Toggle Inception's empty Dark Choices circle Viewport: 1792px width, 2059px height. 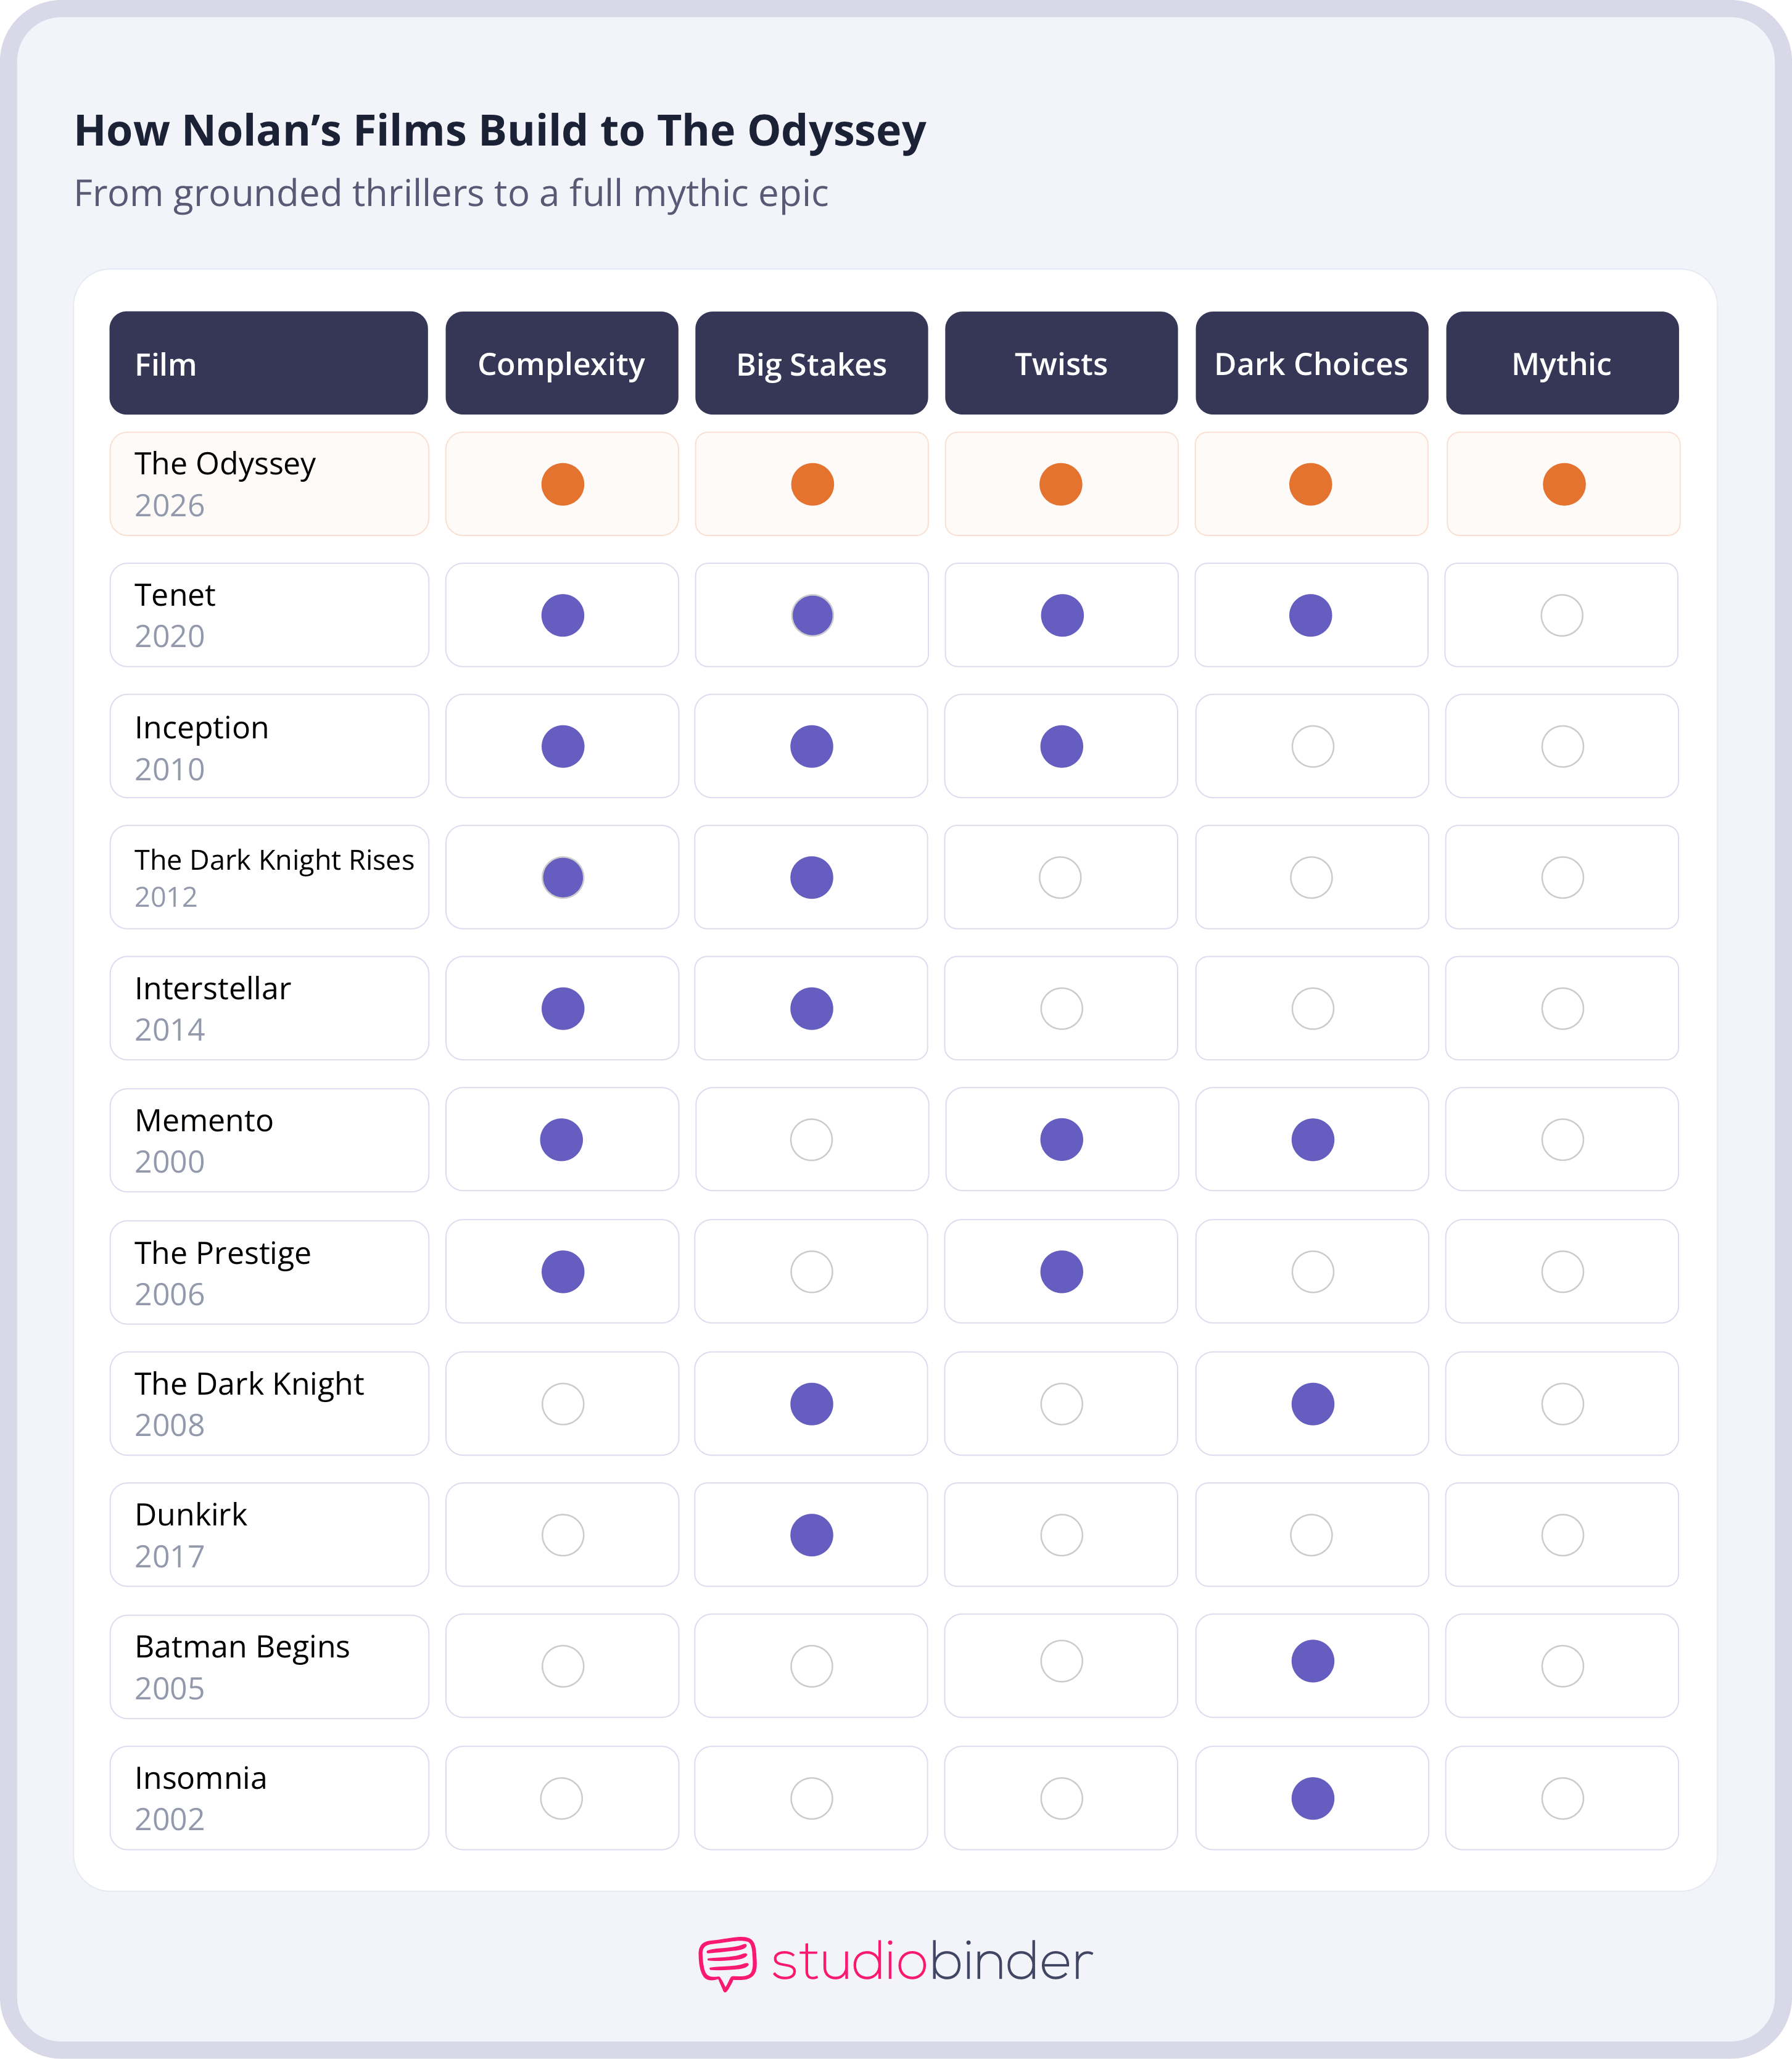(x=1312, y=747)
